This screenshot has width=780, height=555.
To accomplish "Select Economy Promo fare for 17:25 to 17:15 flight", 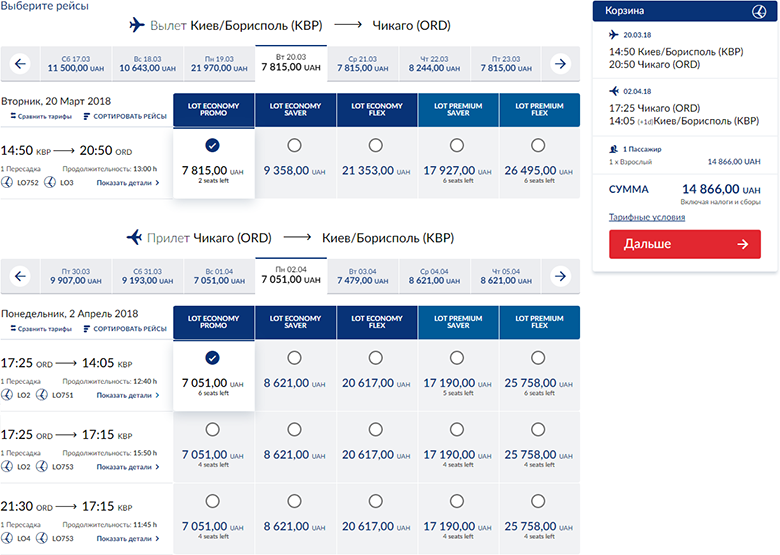I will tap(212, 429).
